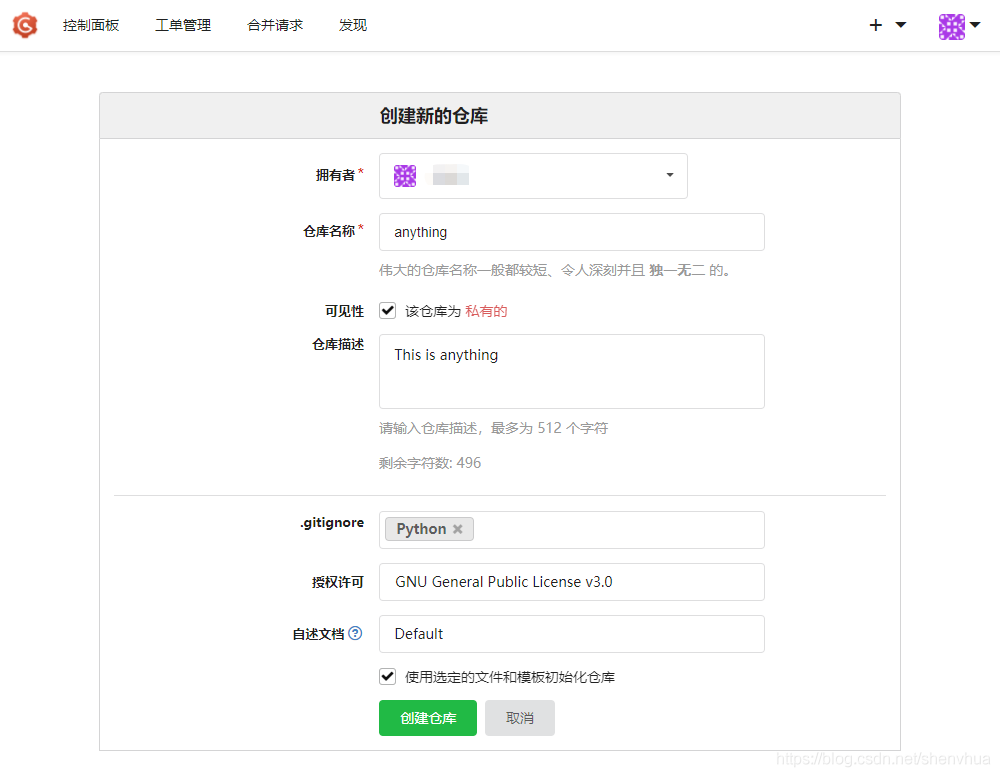Click the 取消 button
The width and height of the screenshot is (1000, 777).
520,718
